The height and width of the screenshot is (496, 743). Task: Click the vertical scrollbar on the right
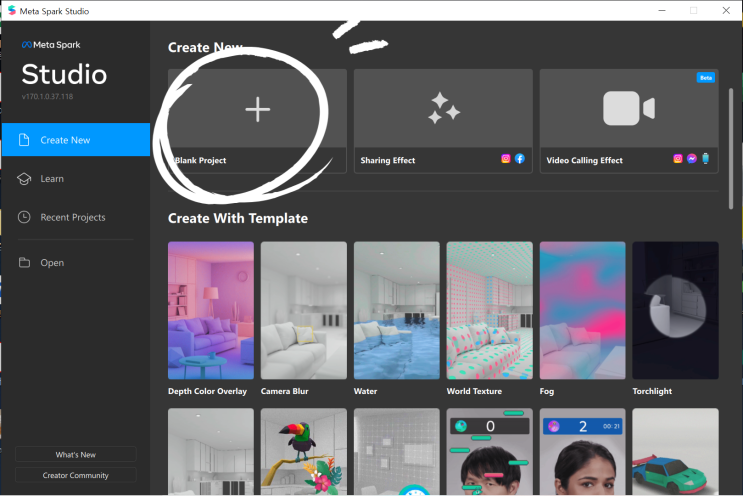(730, 150)
